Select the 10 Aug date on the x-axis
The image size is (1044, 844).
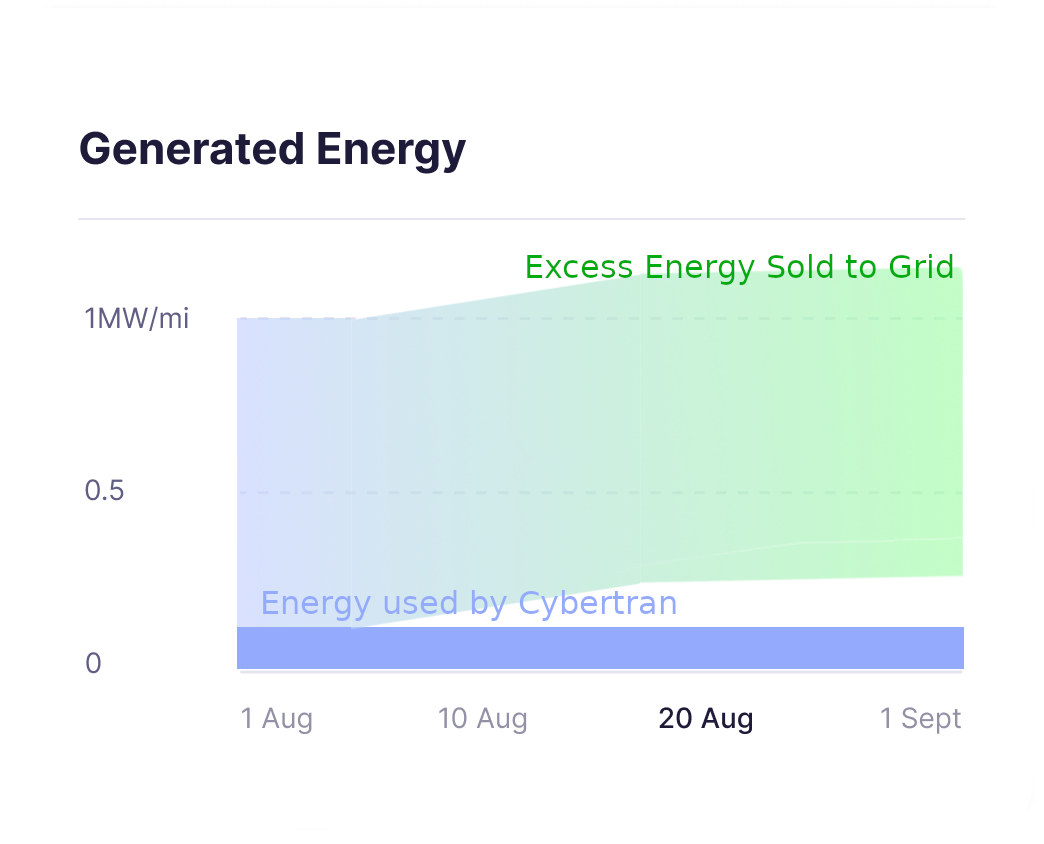tap(482, 718)
